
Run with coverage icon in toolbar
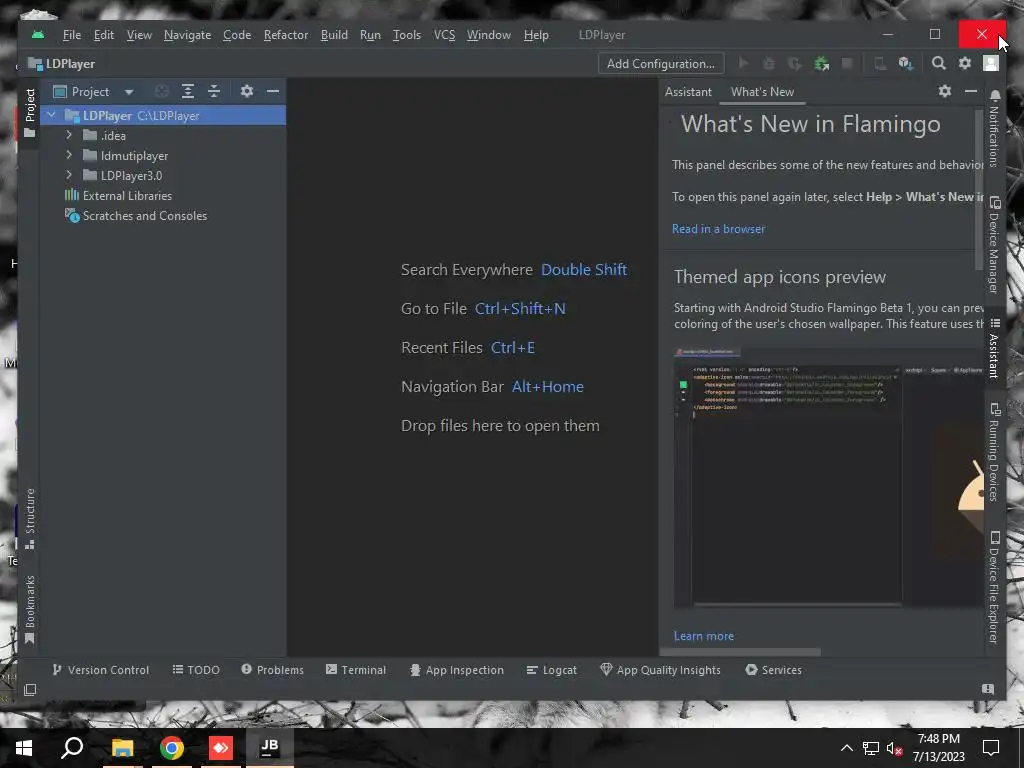795,63
